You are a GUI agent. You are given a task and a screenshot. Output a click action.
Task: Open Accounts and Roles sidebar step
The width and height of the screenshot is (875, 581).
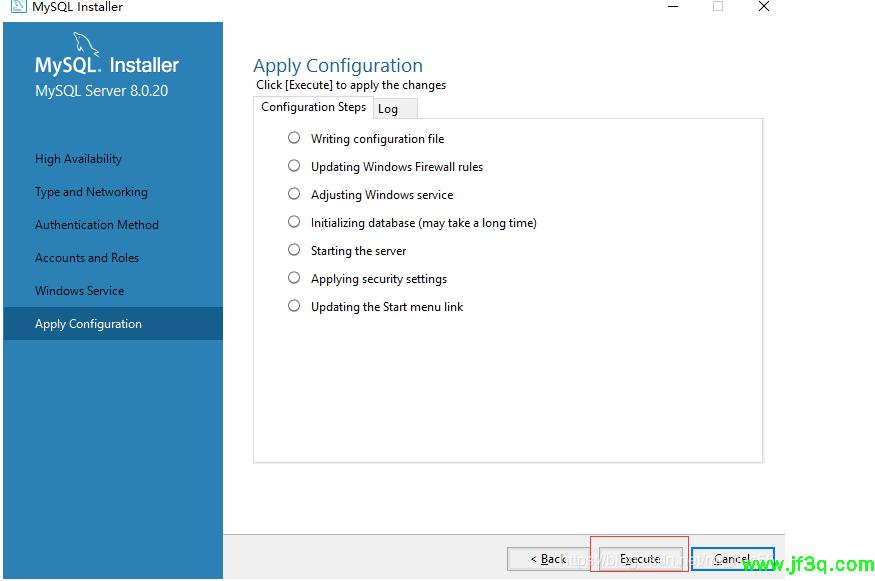tap(86, 258)
